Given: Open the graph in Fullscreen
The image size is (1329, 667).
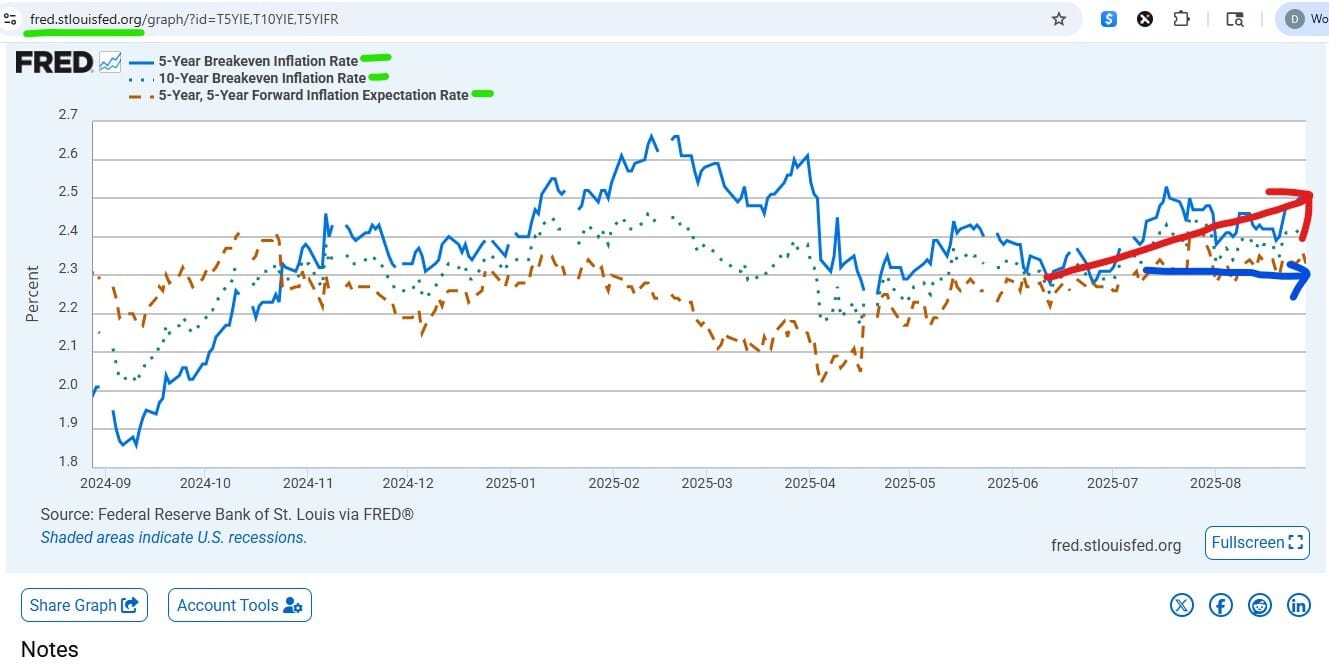Looking at the screenshot, I should (1257, 543).
